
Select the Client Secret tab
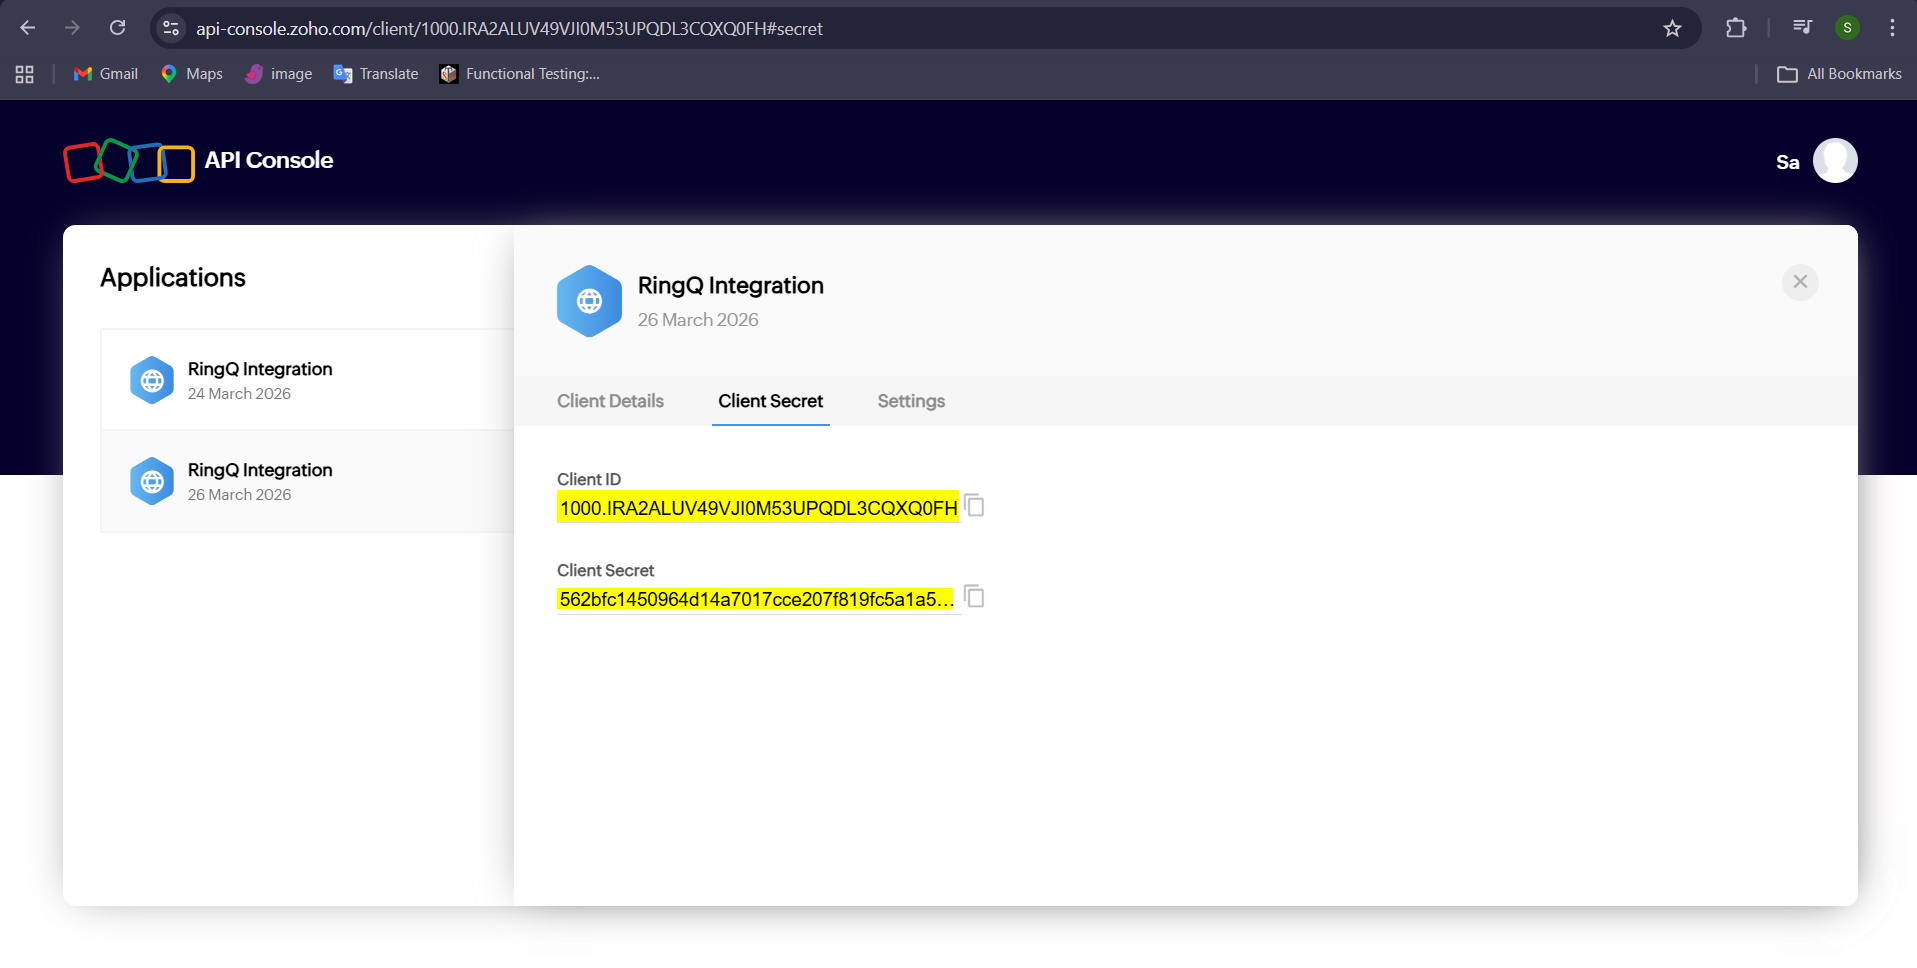pos(770,401)
